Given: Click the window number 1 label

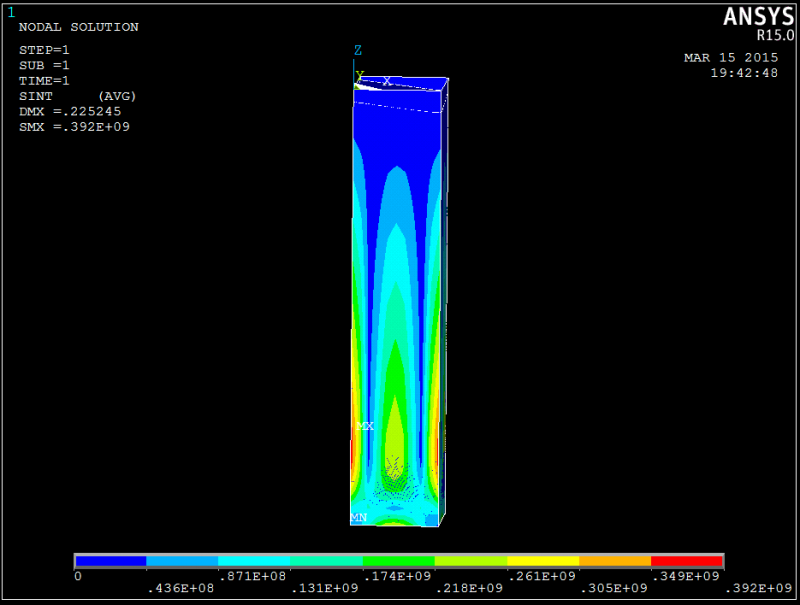Looking at the screenshot, I should 11,12.
